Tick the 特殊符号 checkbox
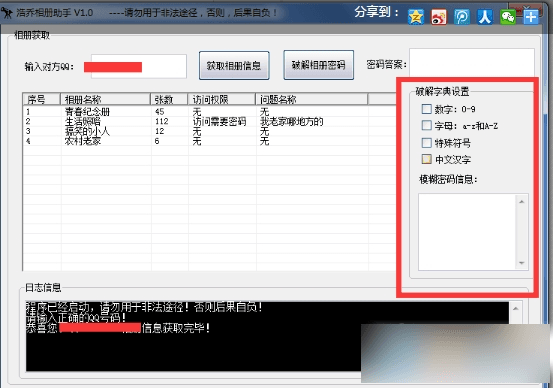 pos(426,143)
